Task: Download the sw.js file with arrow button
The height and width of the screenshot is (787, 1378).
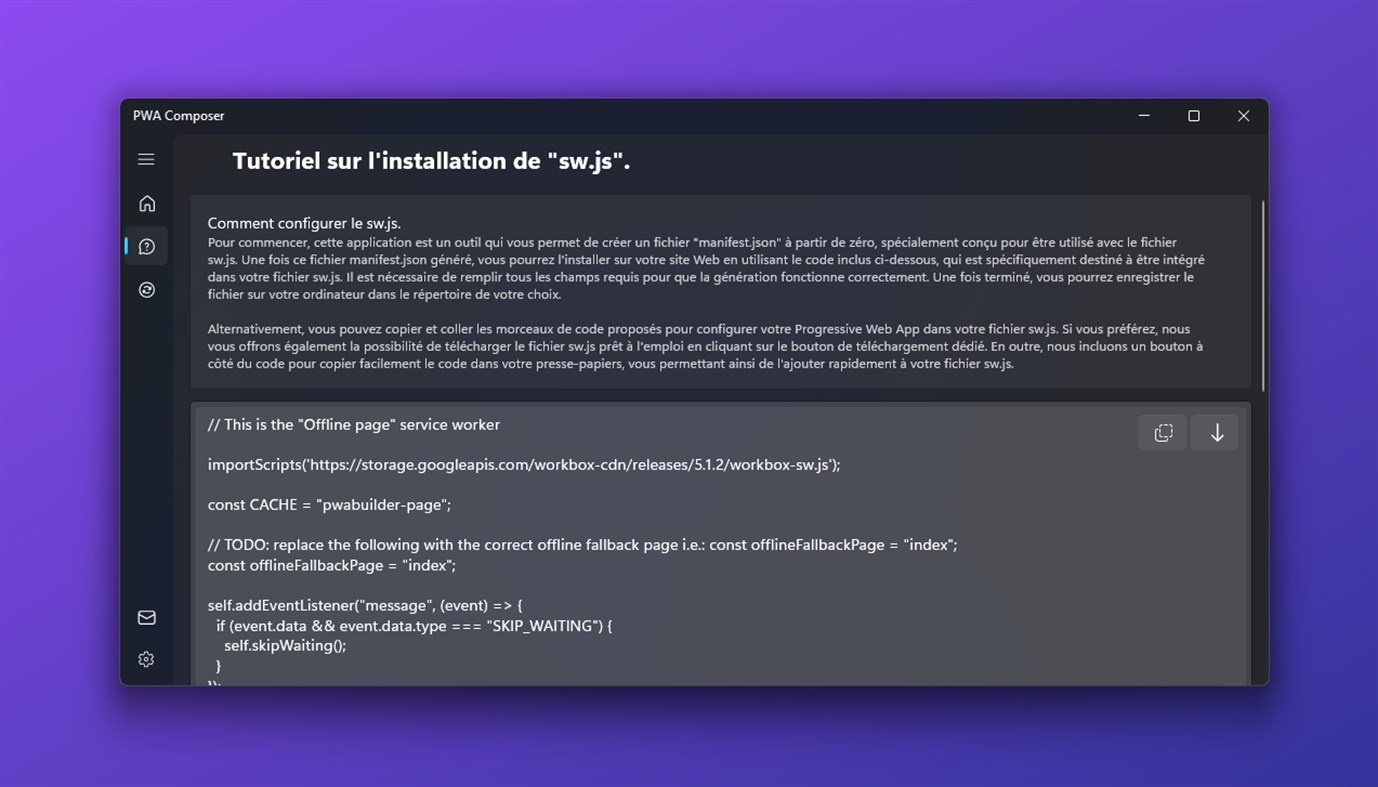Action: (x=1216, y=433)
